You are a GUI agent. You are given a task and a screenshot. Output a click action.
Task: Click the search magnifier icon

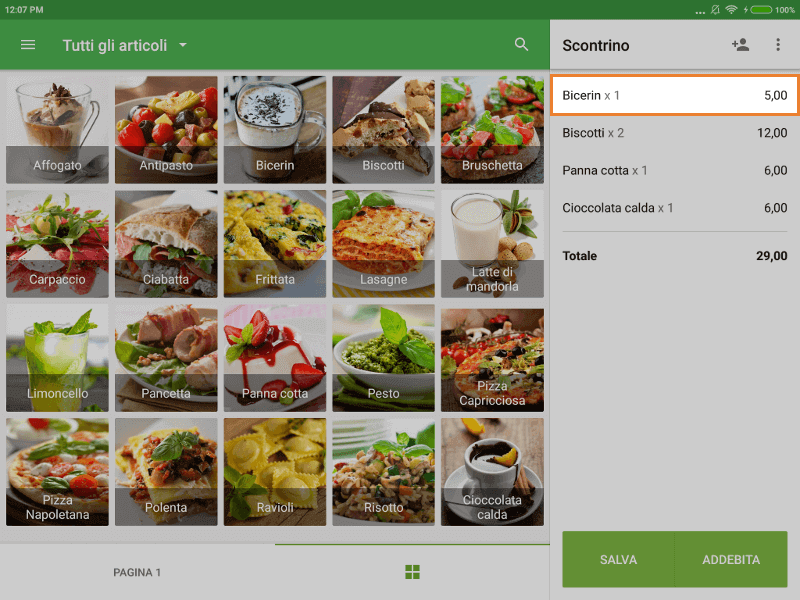coord(521,45)
